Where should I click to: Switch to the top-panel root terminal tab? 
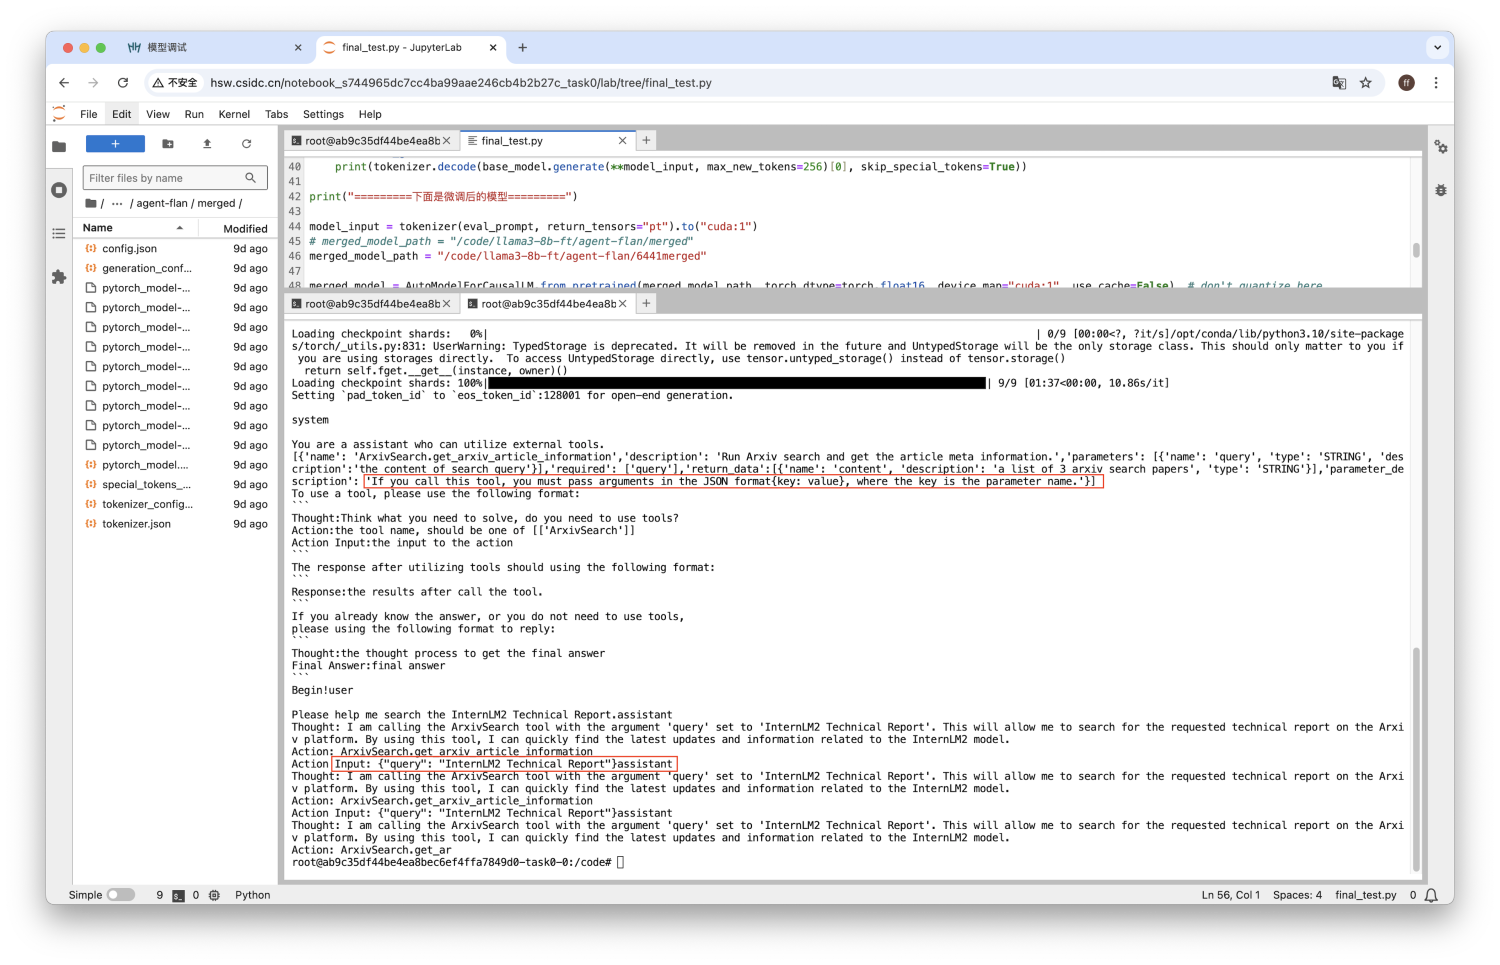(372, 141)
